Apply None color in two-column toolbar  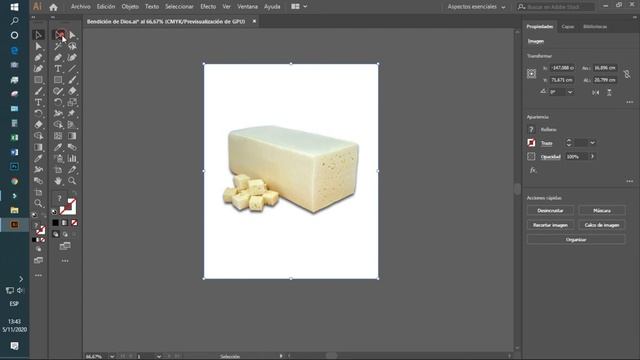[74, 223]
